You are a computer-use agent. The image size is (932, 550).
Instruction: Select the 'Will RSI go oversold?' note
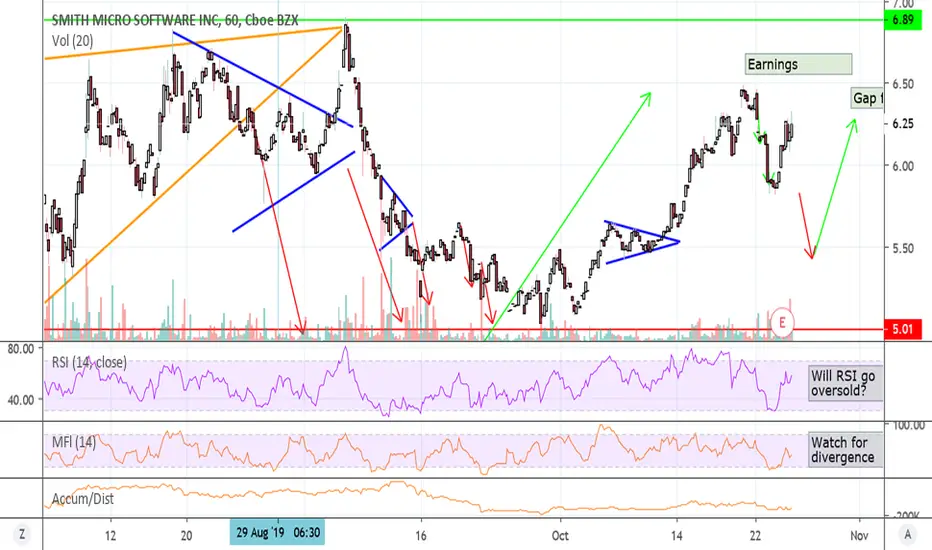click(x=845, y=383)
